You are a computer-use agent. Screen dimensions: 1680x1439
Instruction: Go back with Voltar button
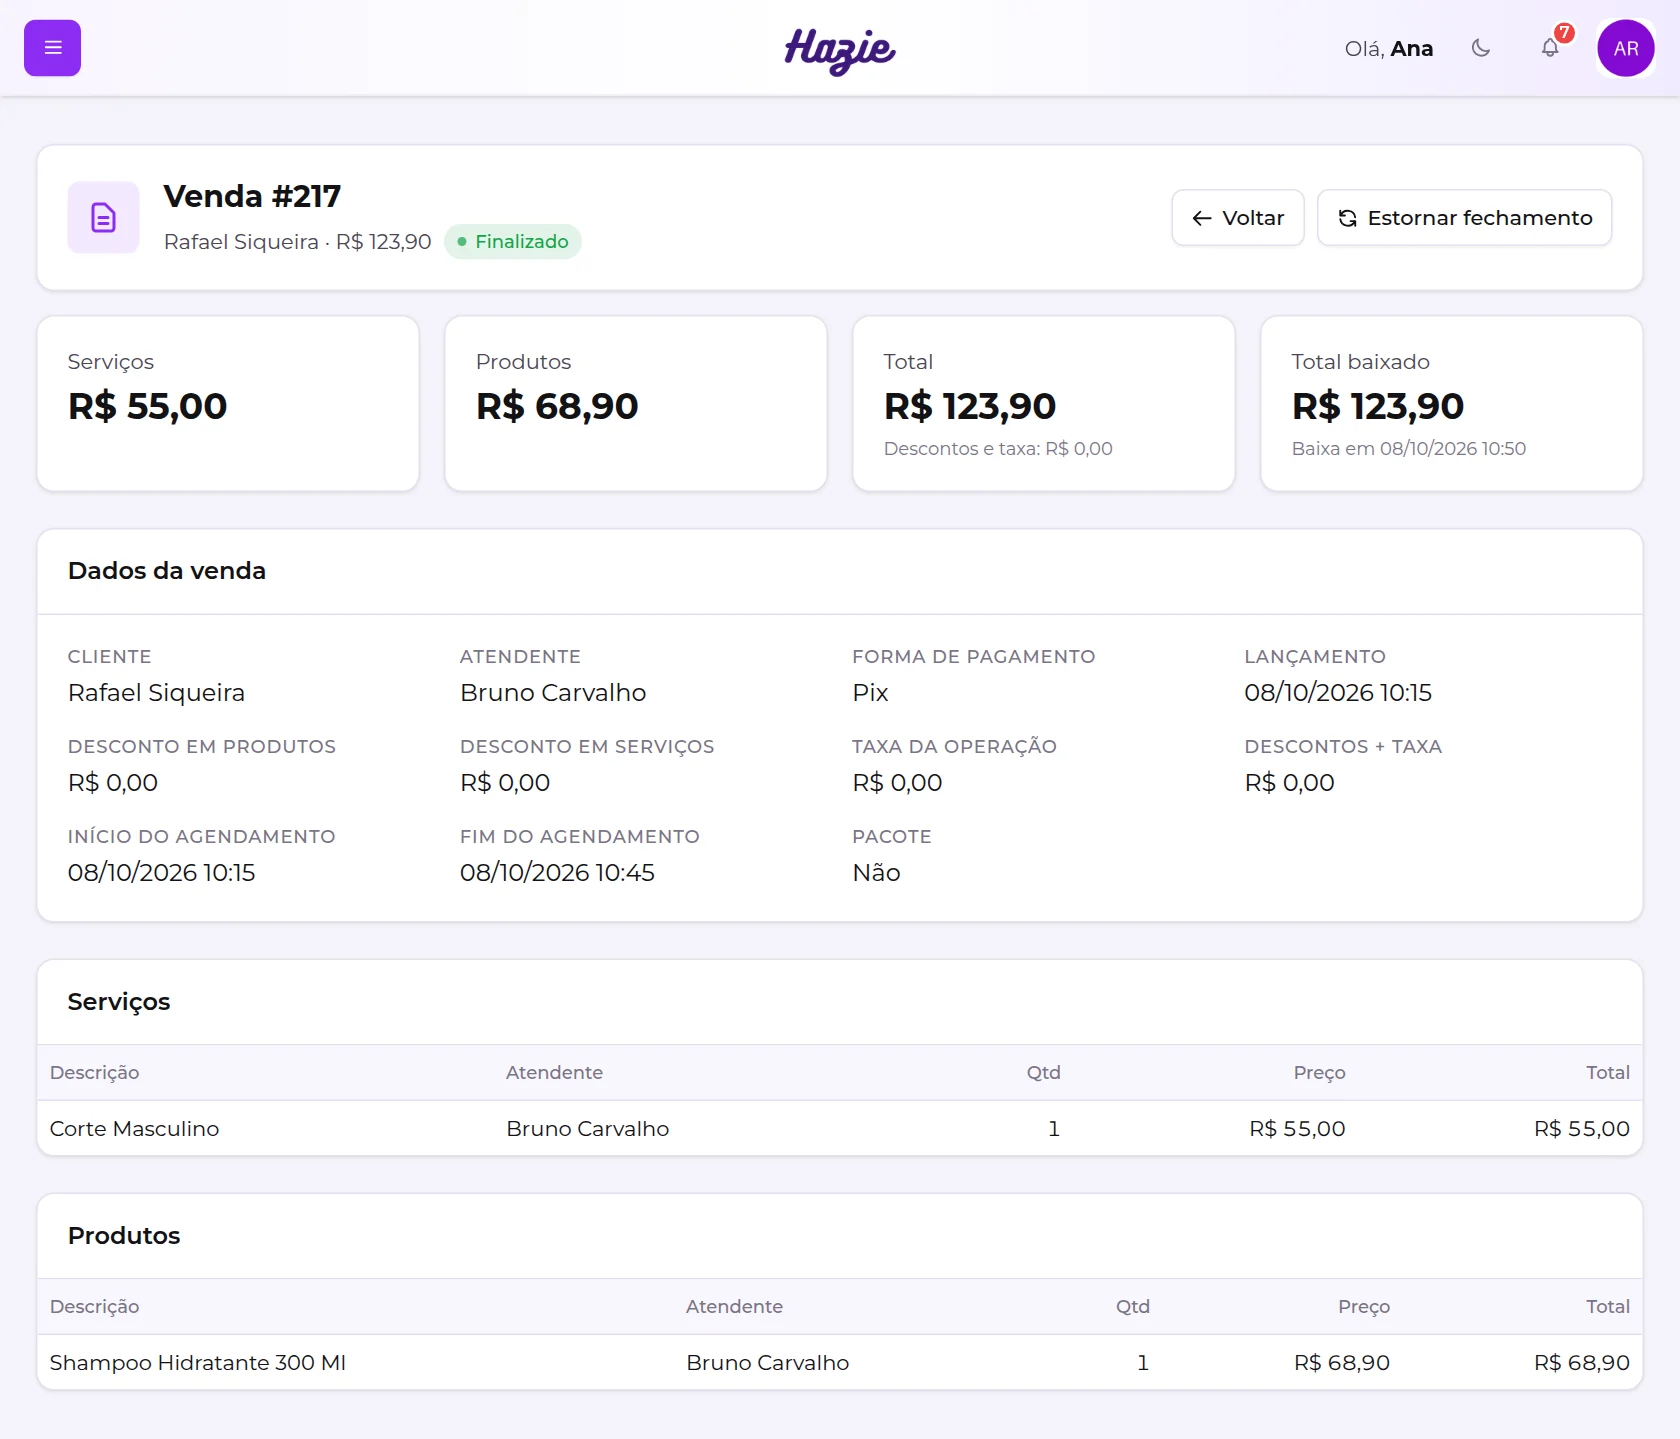(x=1238, y=218)
